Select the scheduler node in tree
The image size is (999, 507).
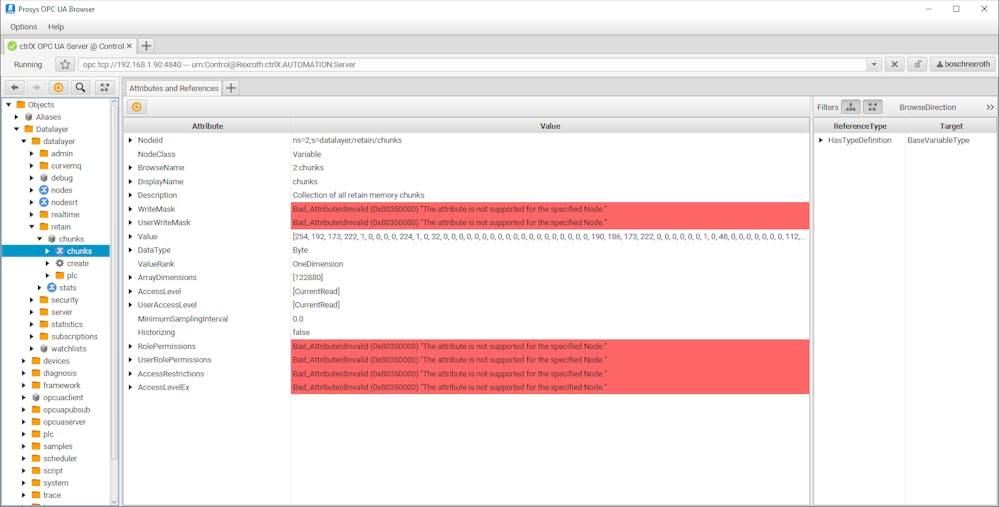point(60,459)
